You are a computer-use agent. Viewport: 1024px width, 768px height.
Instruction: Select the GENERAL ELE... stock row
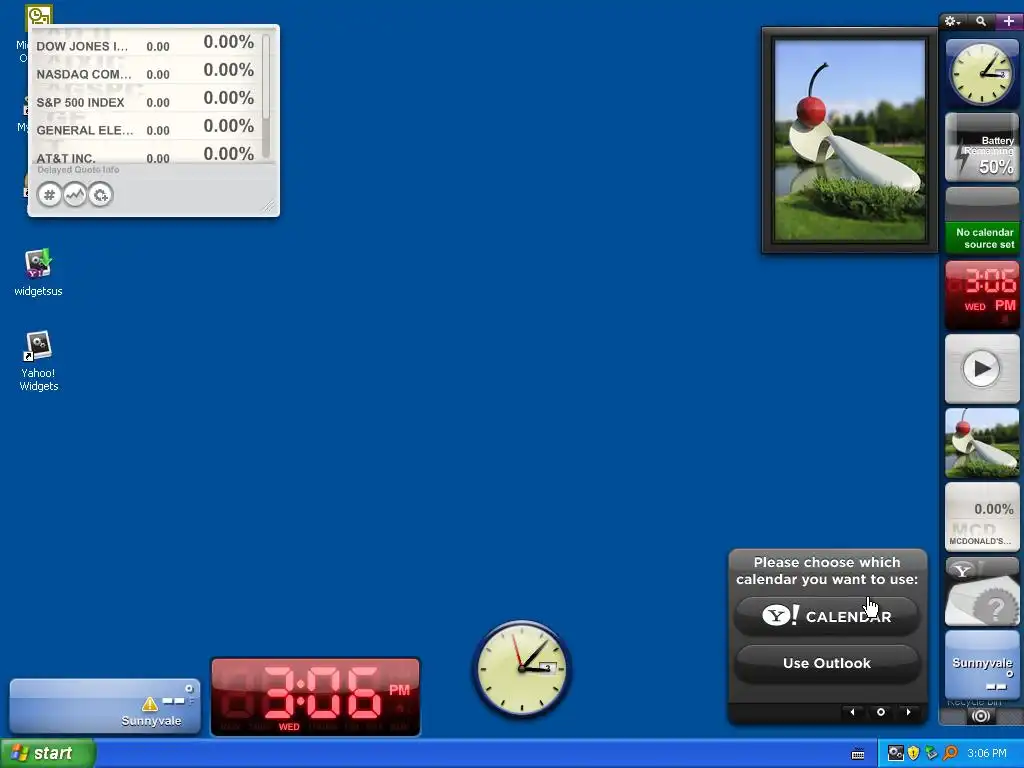[147, 129]
